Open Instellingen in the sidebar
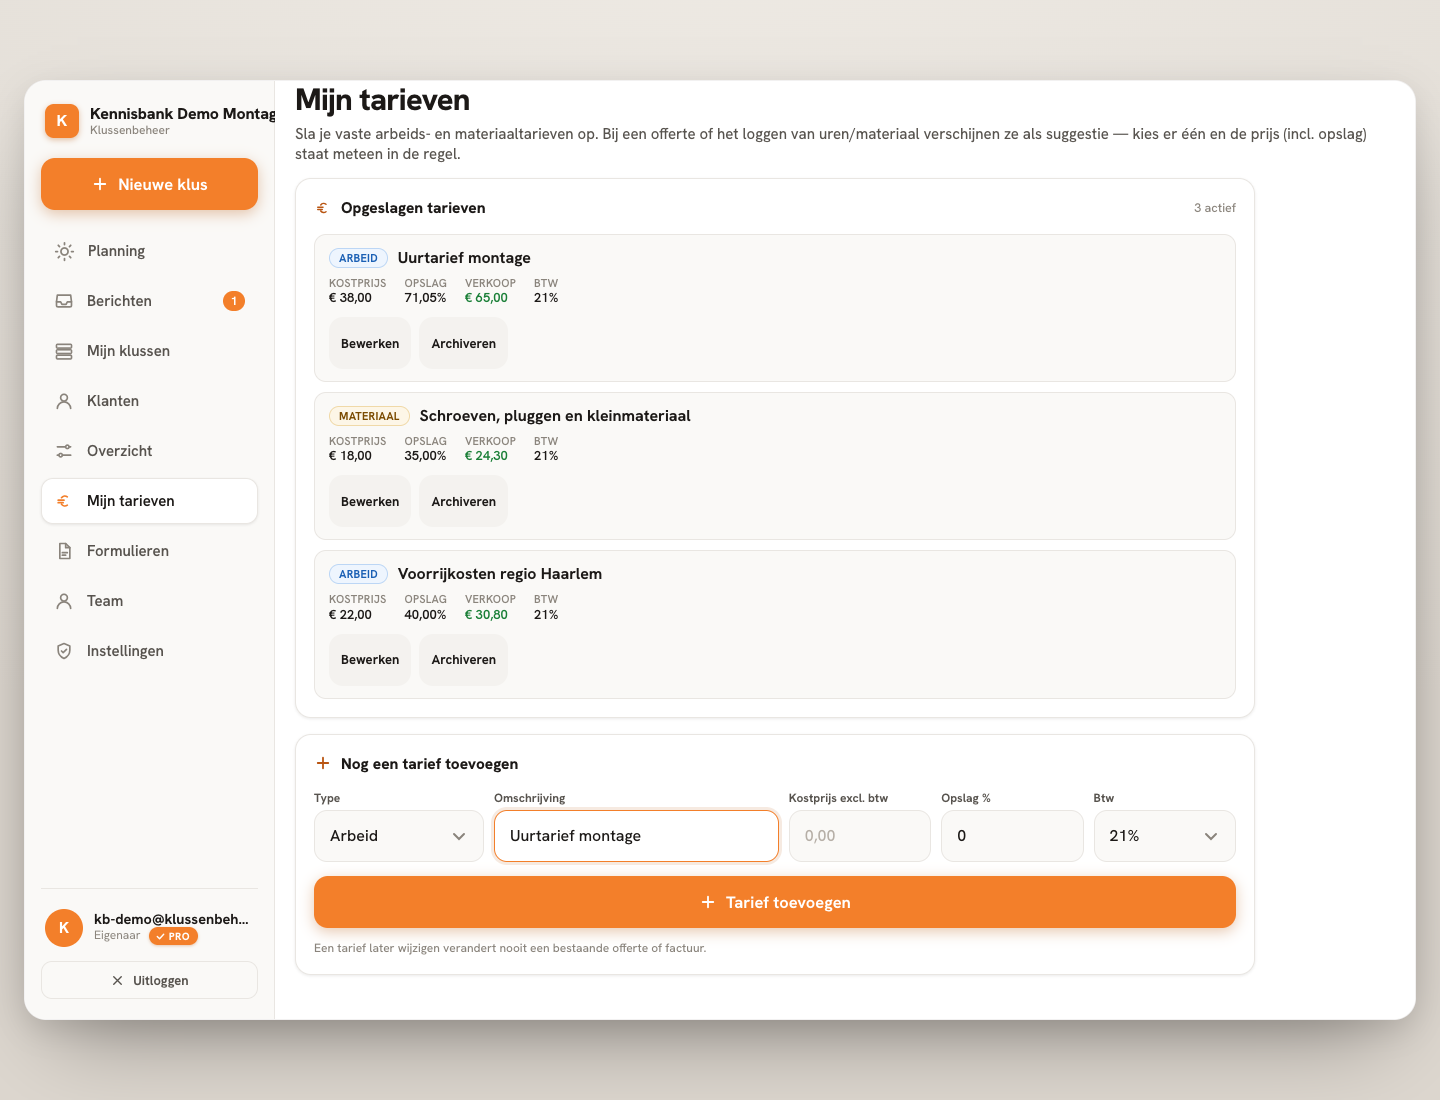 [149, 651]
